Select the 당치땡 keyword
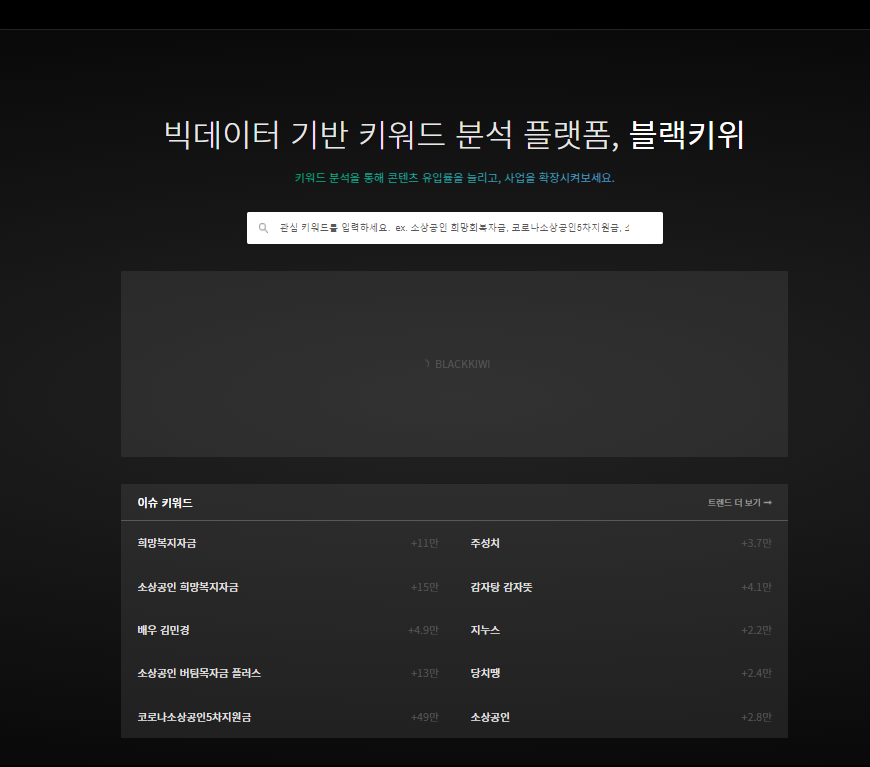The image size is (870, 767). click(485, 673)
